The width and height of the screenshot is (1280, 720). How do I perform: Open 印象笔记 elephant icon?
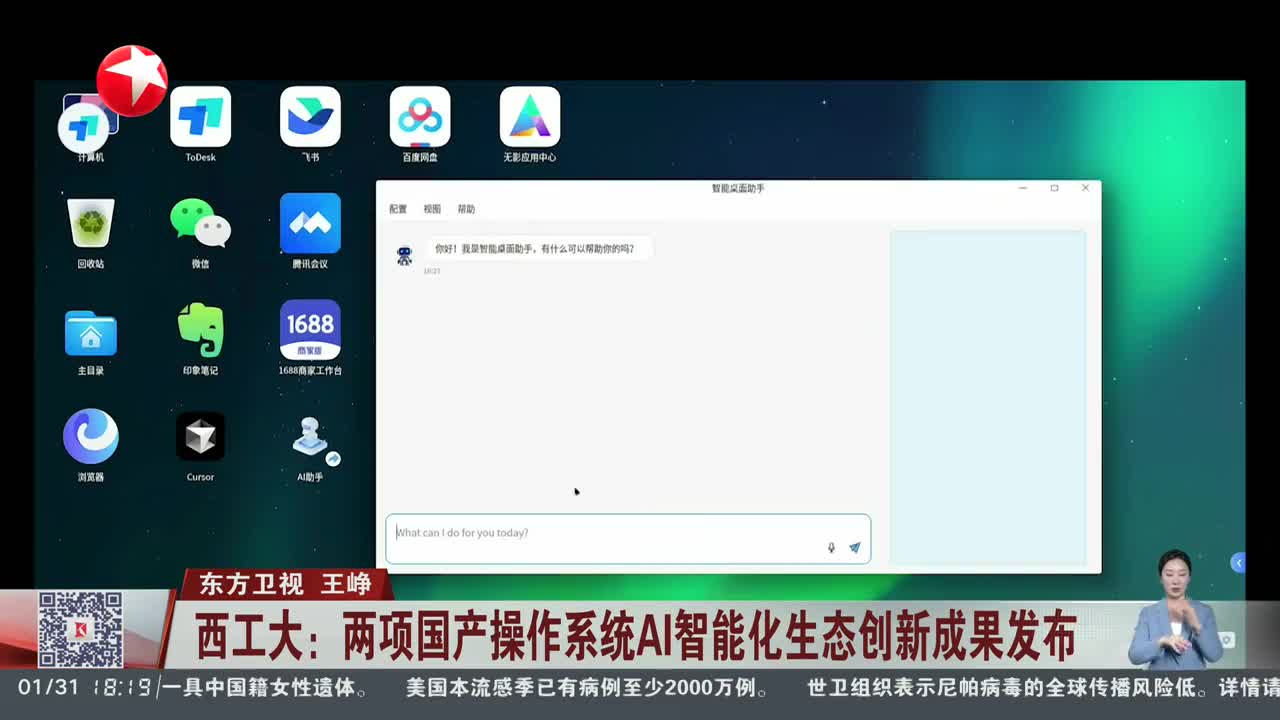pos(200,331)
